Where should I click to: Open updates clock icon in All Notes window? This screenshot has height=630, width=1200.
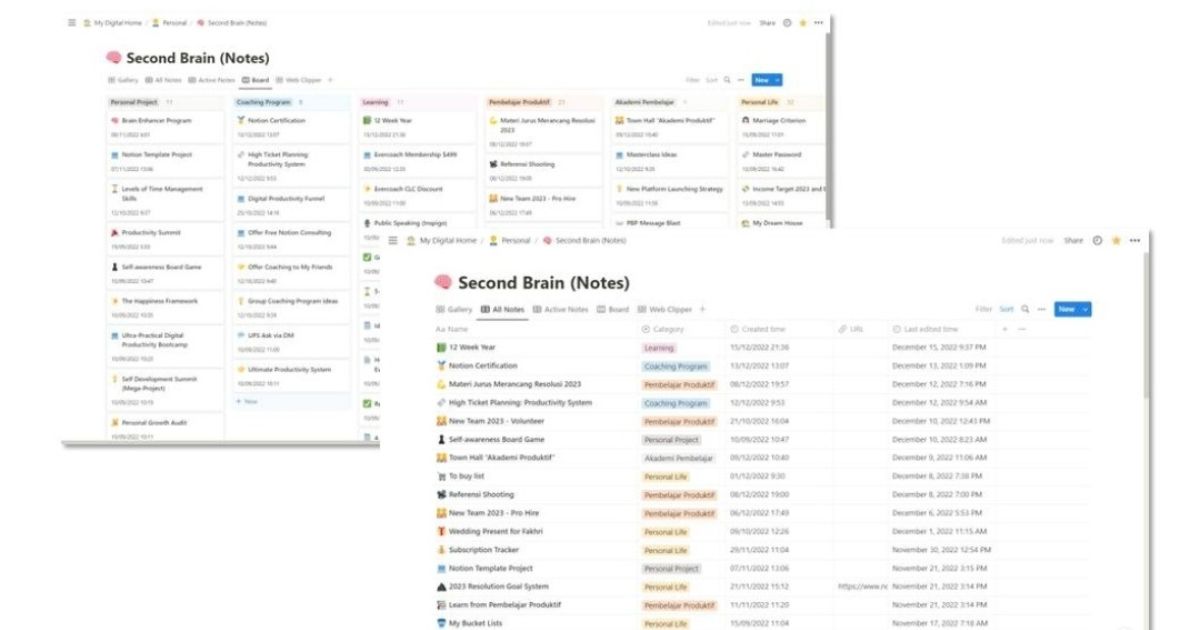click(x=1098, y=241)
